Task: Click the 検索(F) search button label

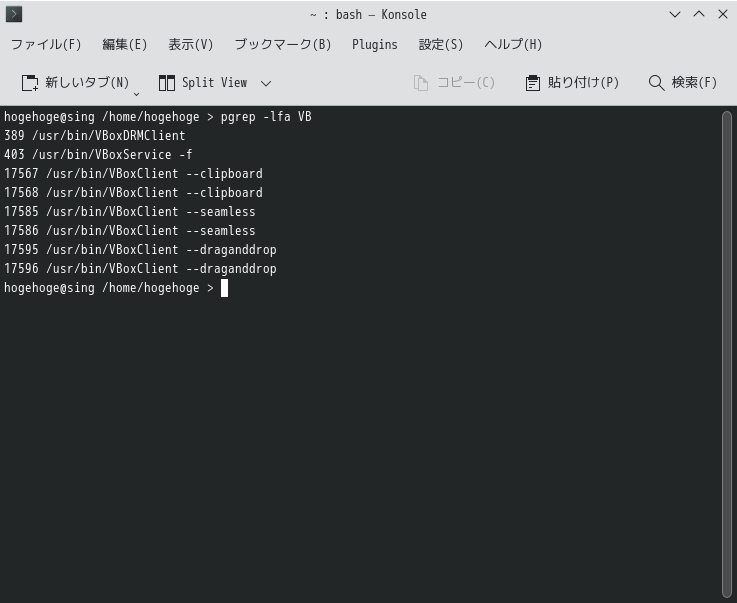Action: [x=694, y=82]
